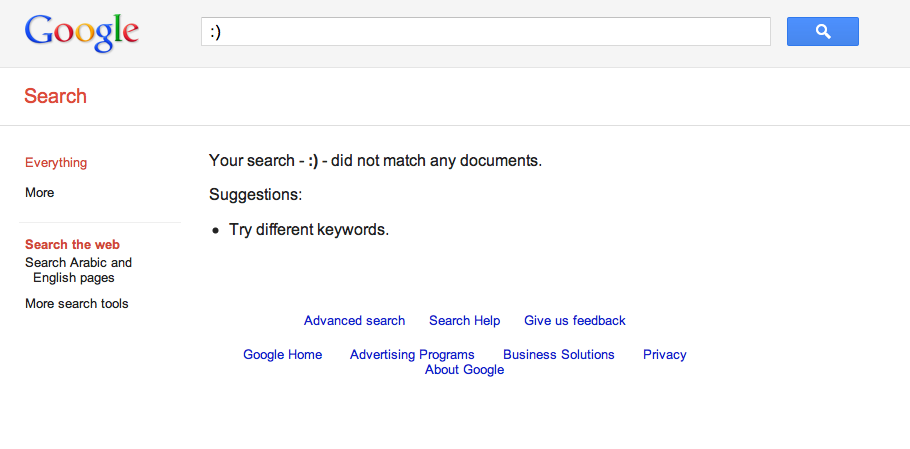Open Advertising Programs link
Screen dimensions: 910x449
(x=412, y=354)
